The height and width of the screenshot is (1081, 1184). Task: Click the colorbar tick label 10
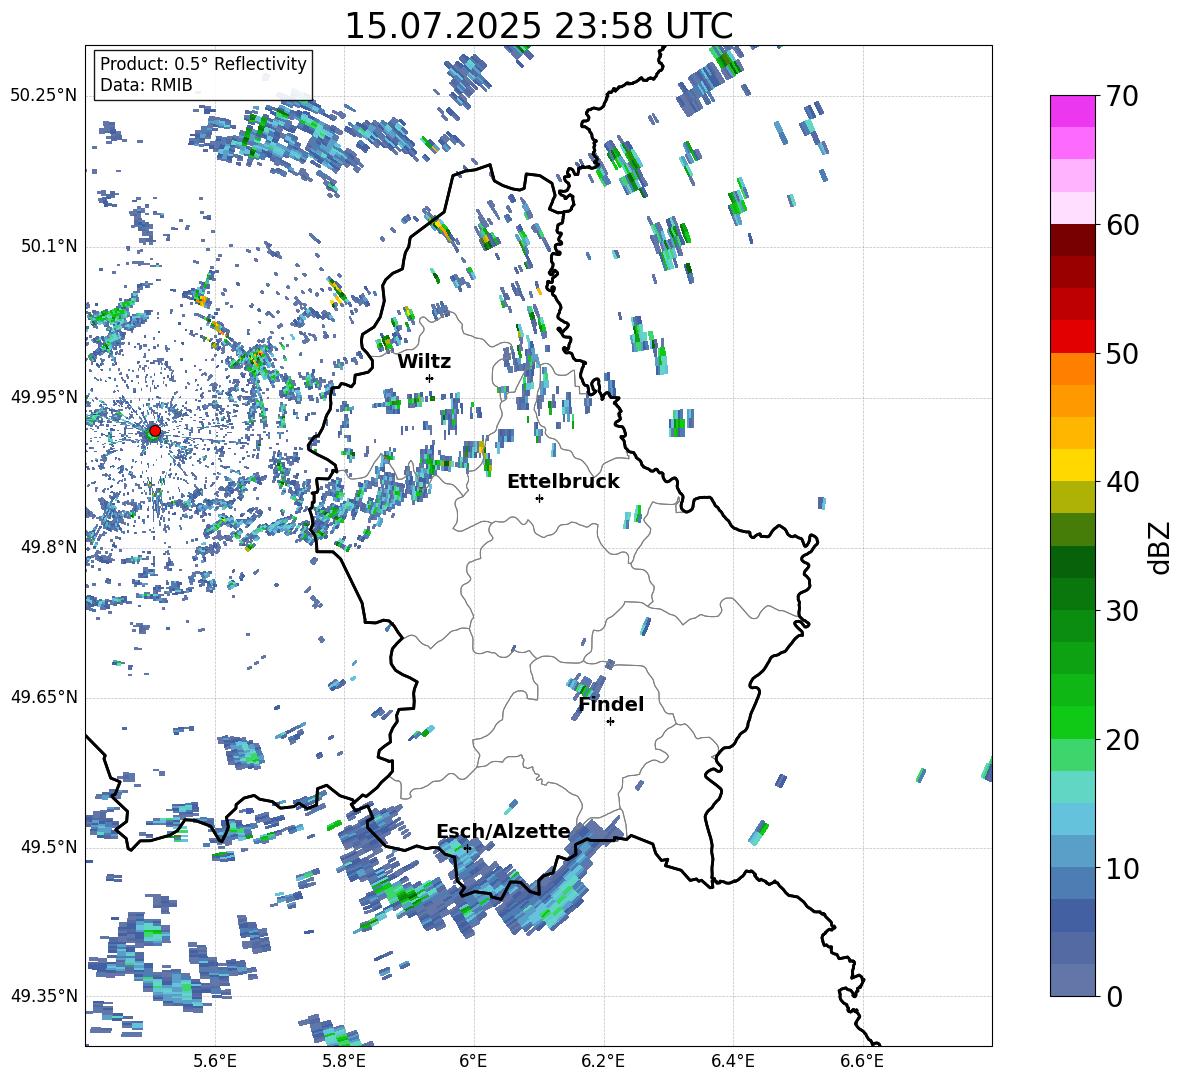(1122, 868)
